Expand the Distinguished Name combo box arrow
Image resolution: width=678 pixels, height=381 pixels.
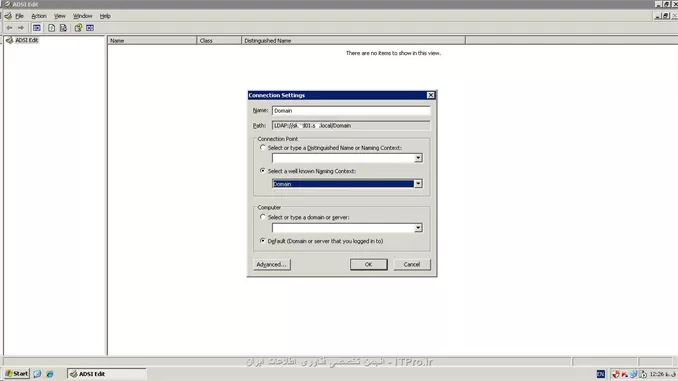[x=418, y=158]
